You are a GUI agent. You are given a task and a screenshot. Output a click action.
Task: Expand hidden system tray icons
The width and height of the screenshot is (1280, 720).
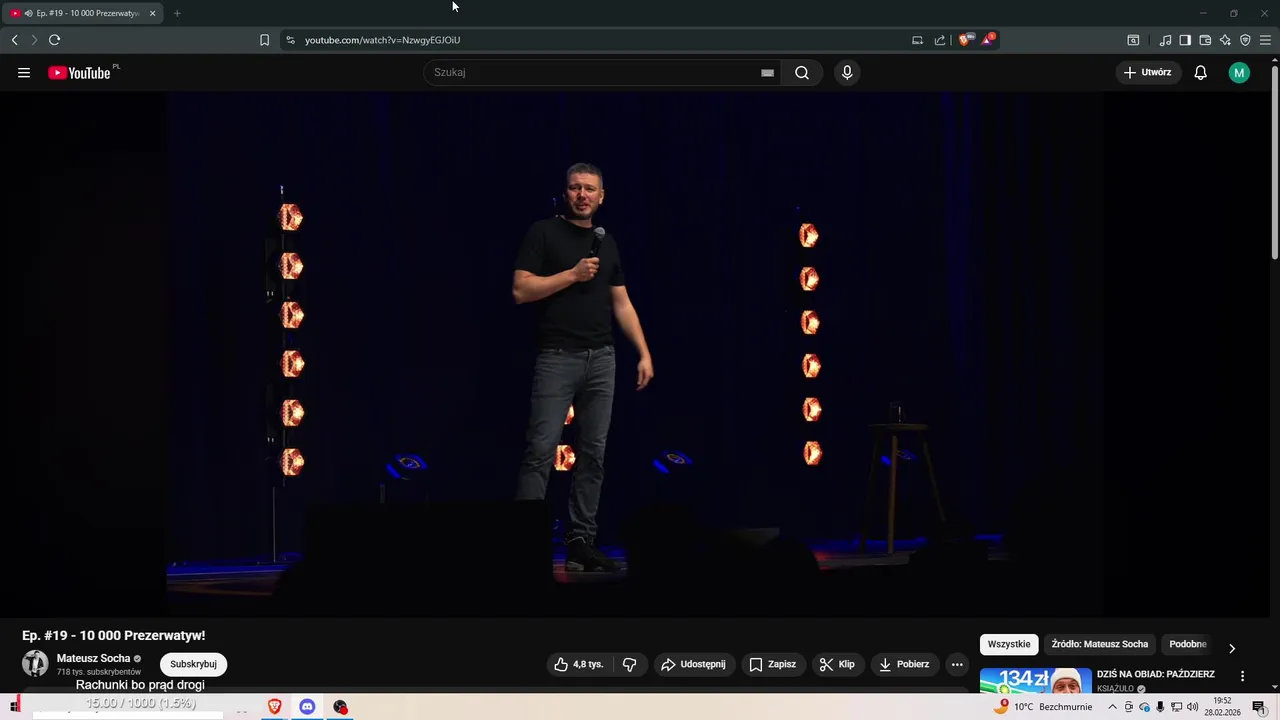coord(1112,707)
